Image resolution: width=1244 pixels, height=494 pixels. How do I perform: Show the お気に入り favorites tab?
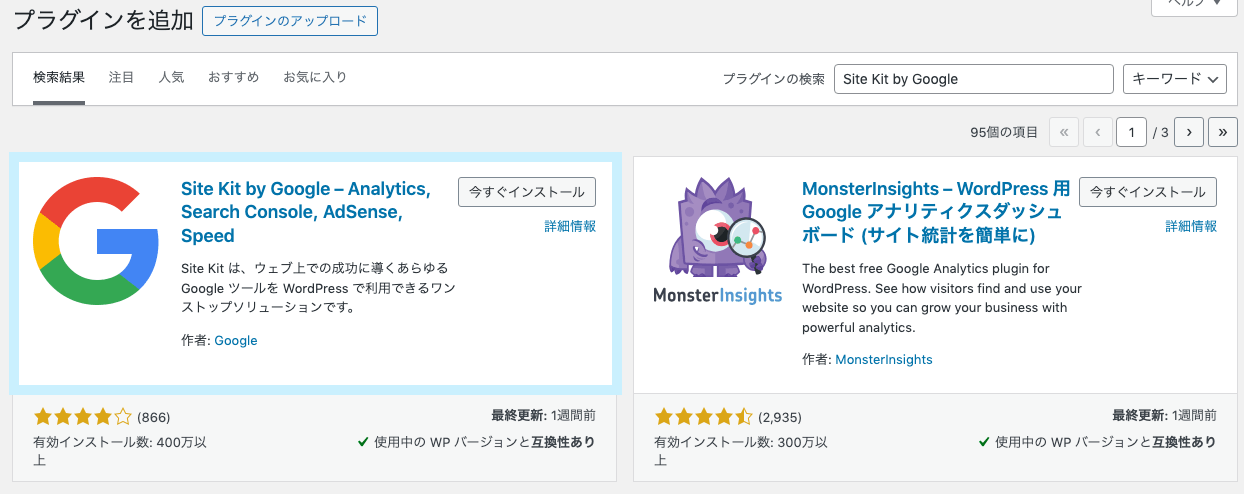(315, 77)
